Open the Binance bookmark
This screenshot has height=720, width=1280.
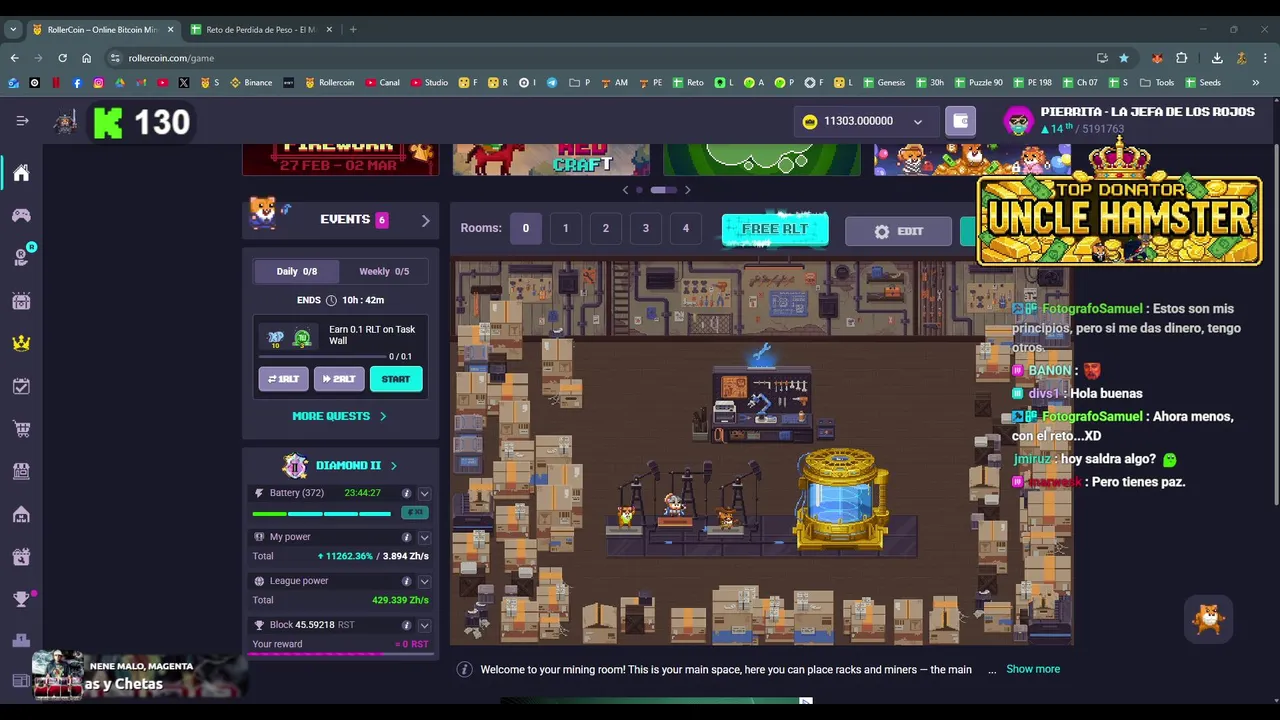tap(251, 83)
